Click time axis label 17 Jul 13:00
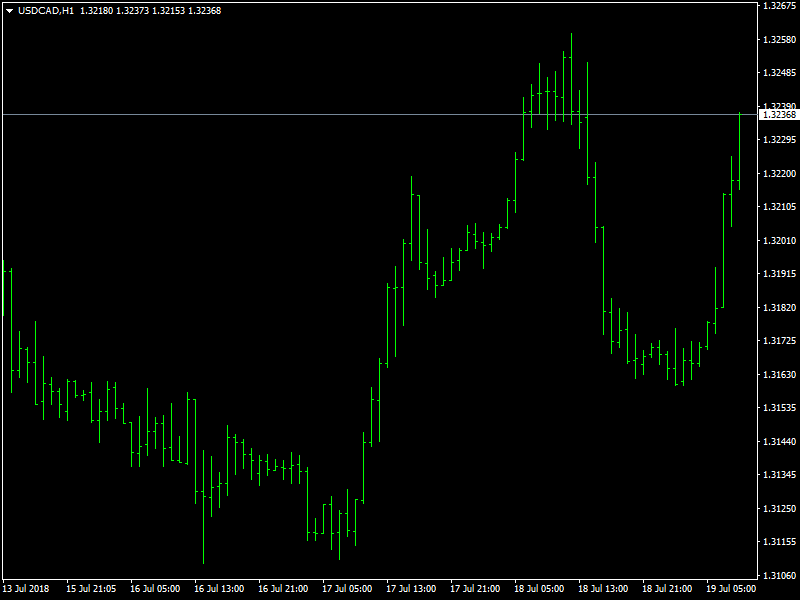800x600 pixels. click(x=411, y=589)
